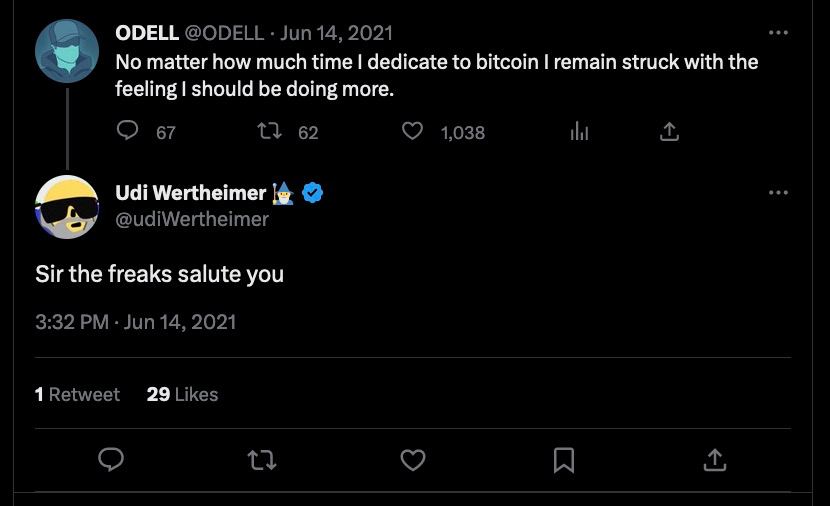Open Udi Wertheimer display name link
830x506 pixels.
click(x=191, y=193)
